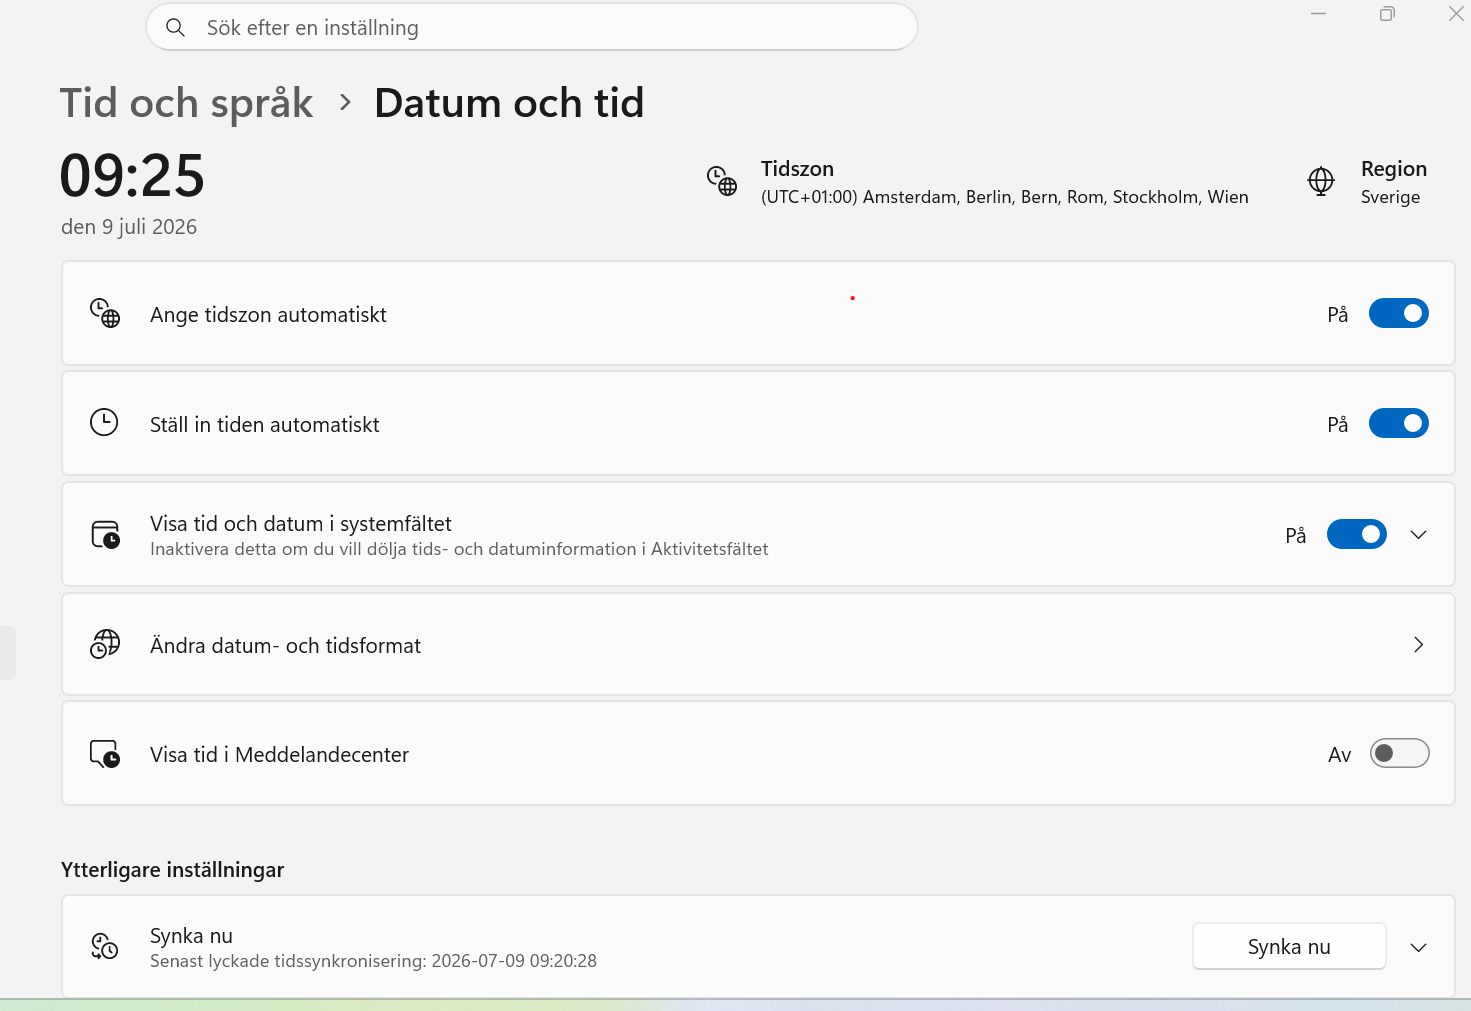The width and height of the screenshot is (1471, 1011).
Task: Open the 'Ändra datum- och tidsformat' row
Action: [x=758, y=645]
